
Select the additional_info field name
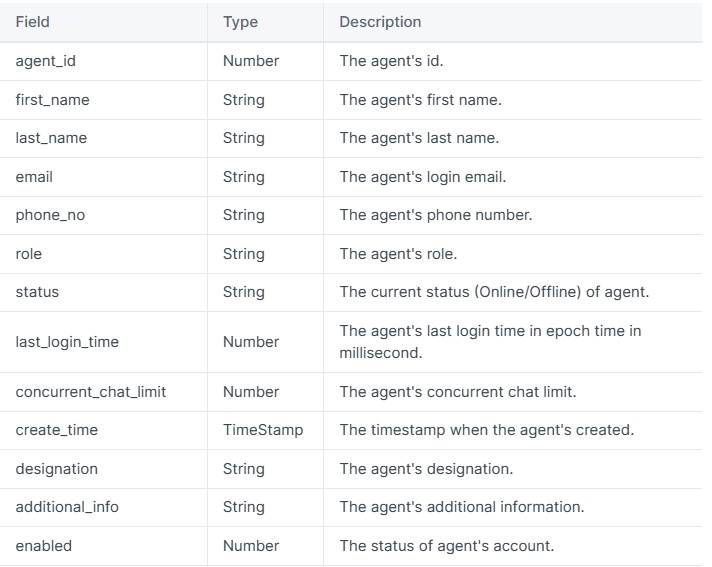tap(67, 507)
